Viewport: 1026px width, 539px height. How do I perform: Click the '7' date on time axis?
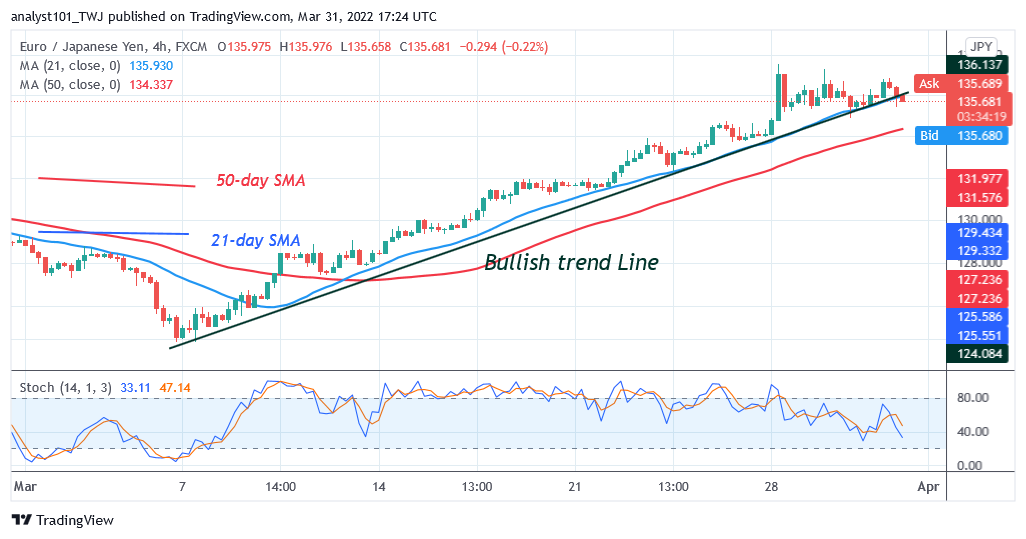182,487
